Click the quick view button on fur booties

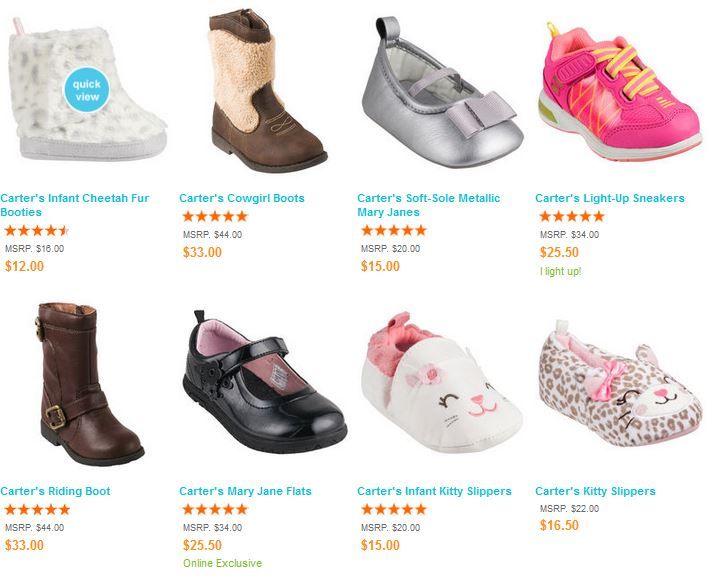86,90
